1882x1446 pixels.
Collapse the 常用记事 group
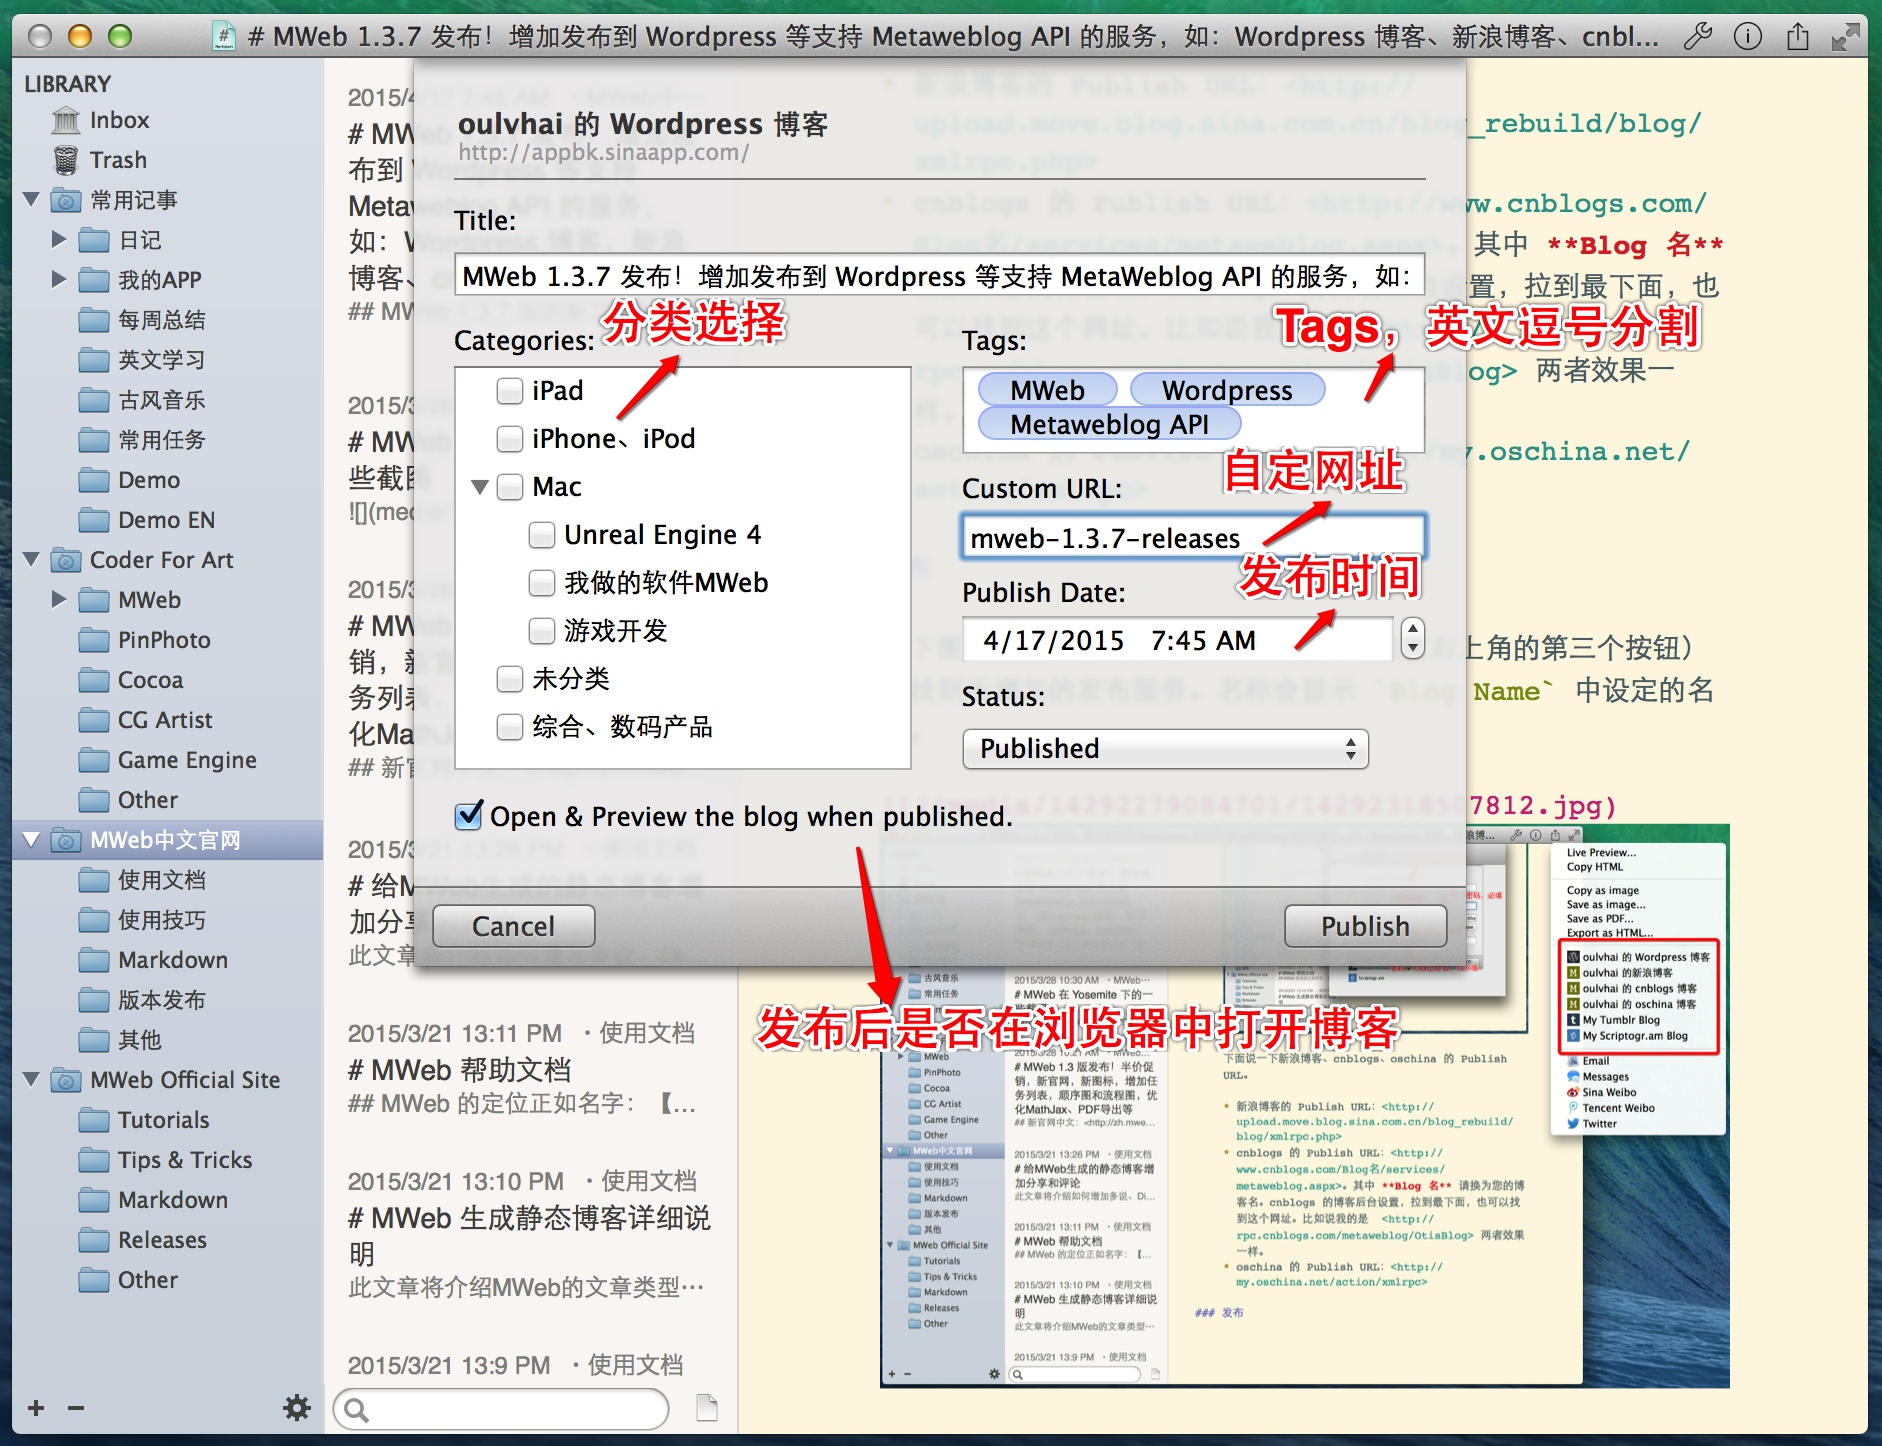[31, 200]
